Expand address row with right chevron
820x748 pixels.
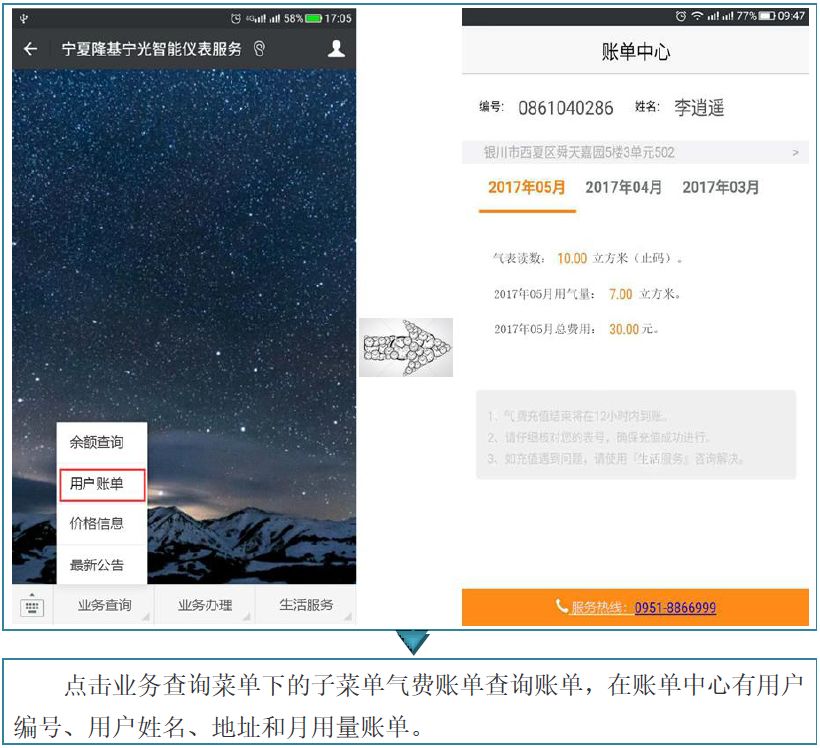tap(795, 153)
